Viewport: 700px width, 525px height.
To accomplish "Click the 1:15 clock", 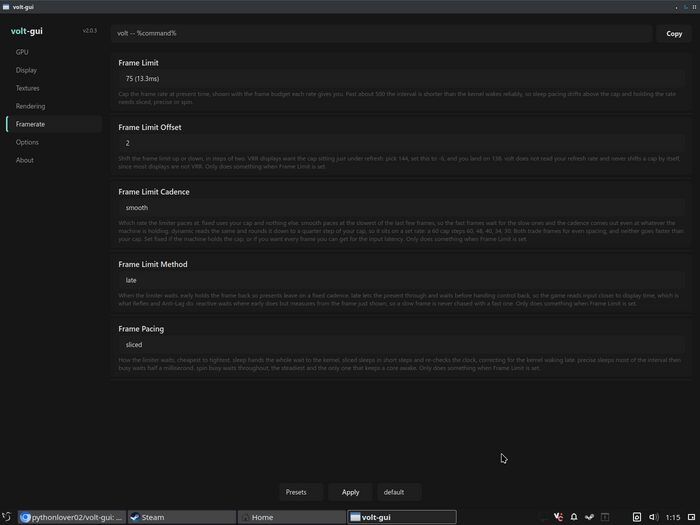I will click(673, 517).
